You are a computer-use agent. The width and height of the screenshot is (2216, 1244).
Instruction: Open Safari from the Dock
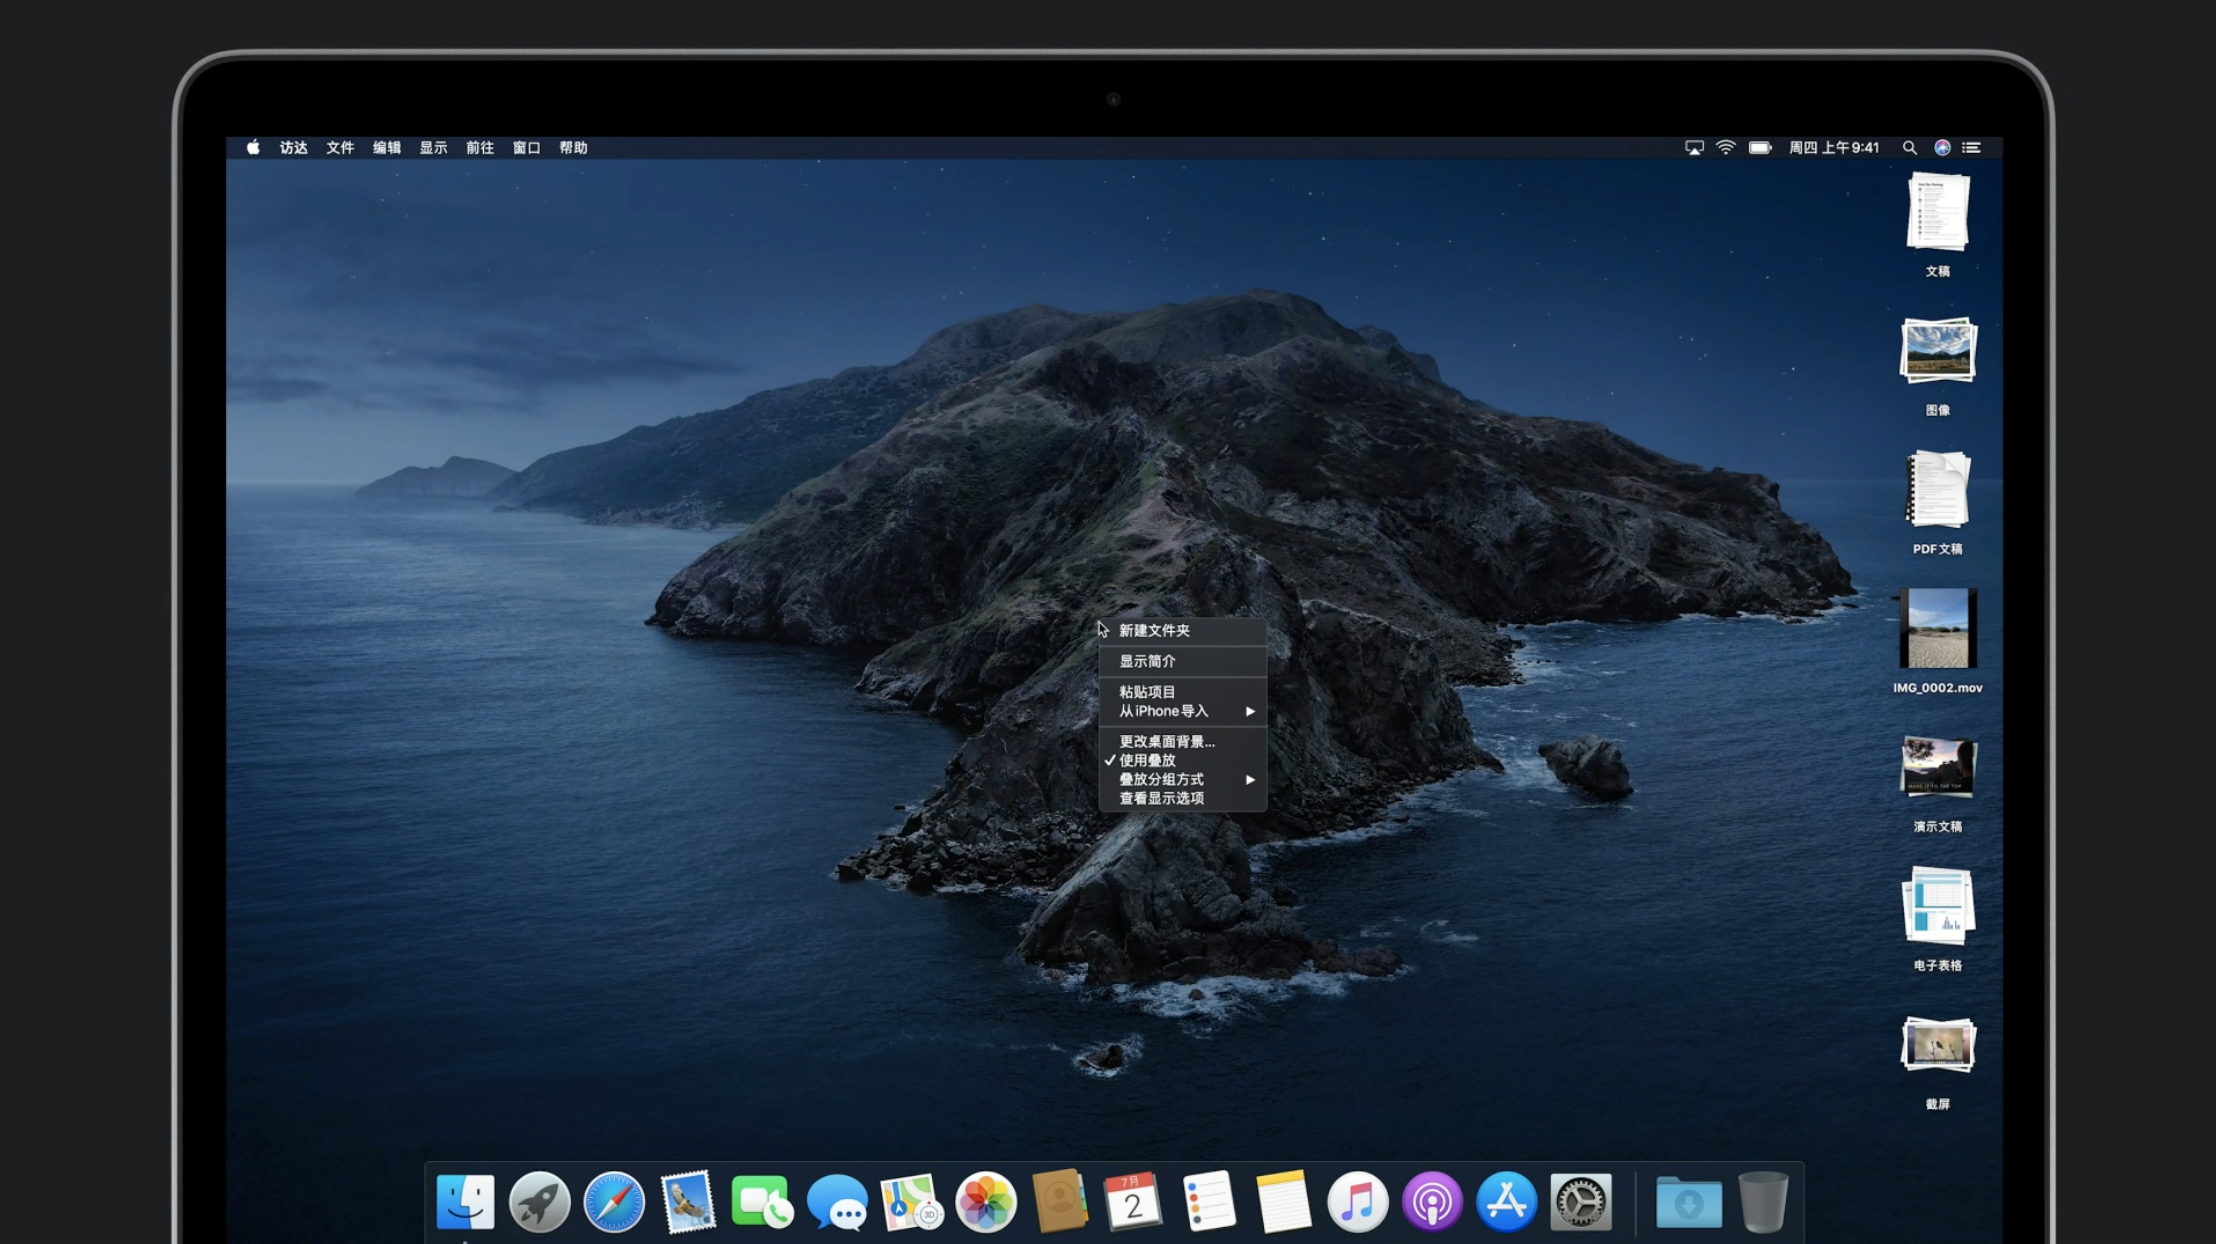(614, 1201)
